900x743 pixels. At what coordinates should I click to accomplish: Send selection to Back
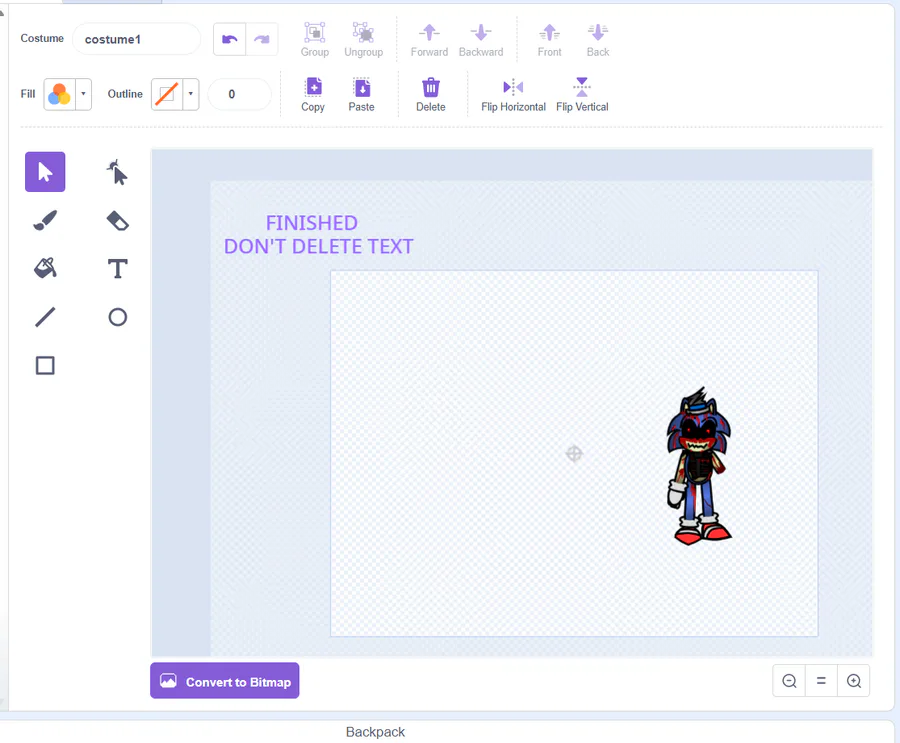pos(598,40)
